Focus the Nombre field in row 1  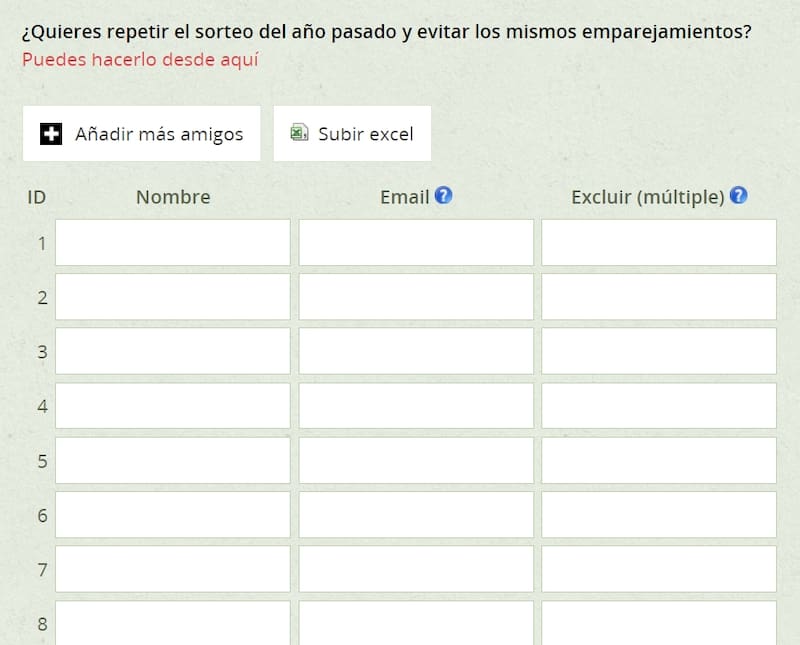pos(172,243)
